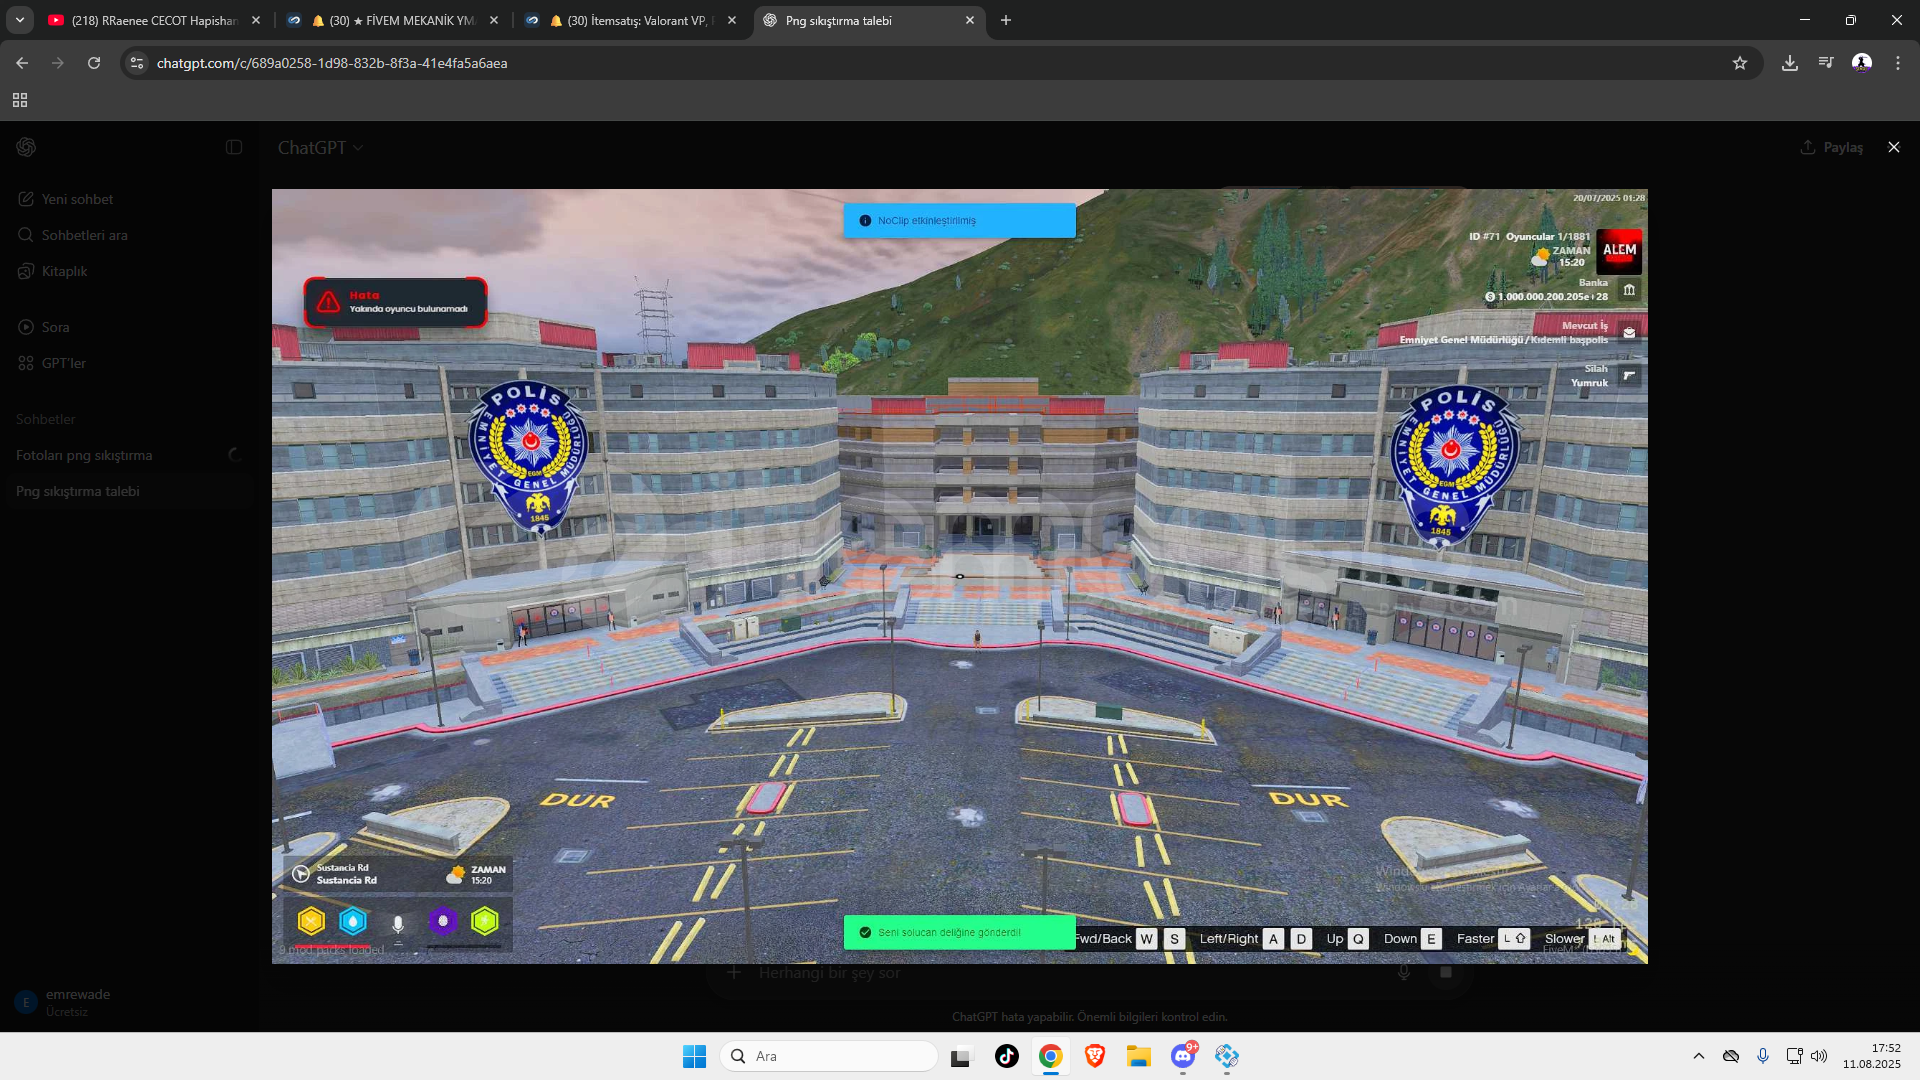Open the emrewade account menu
This screenshot has height=1080, width=1920.
[x=130, y=1002]
